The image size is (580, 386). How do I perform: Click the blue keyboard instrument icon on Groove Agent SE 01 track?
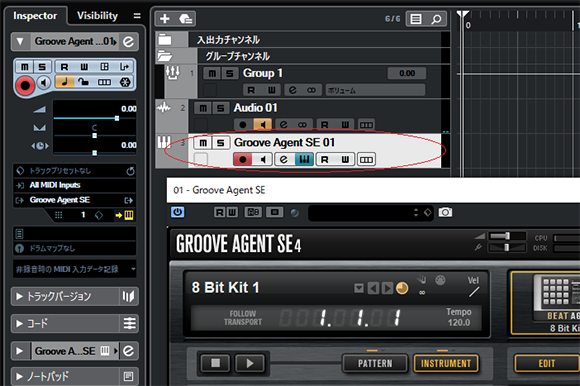[x=304, y=159]
